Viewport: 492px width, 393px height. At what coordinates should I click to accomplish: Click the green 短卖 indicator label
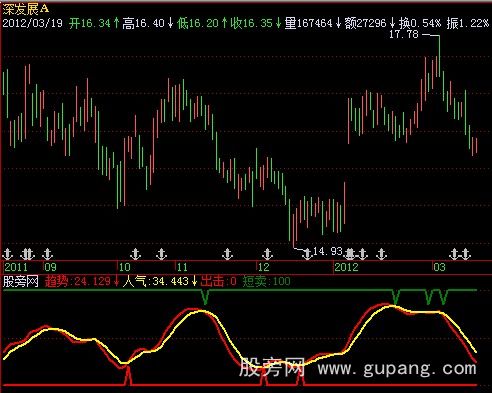click(x=254, y=282)
